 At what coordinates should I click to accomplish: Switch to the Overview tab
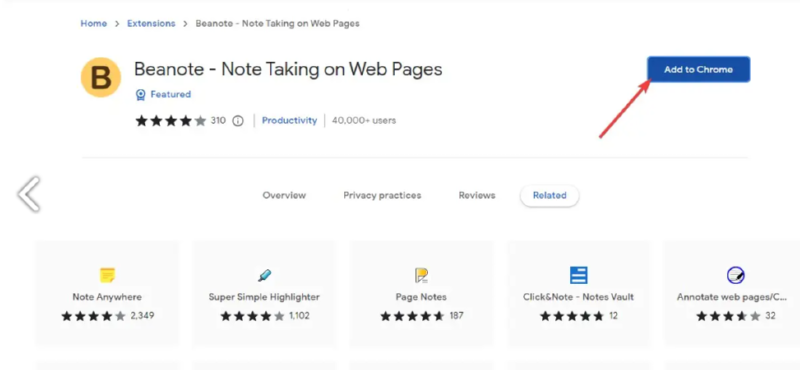[284, 195]
